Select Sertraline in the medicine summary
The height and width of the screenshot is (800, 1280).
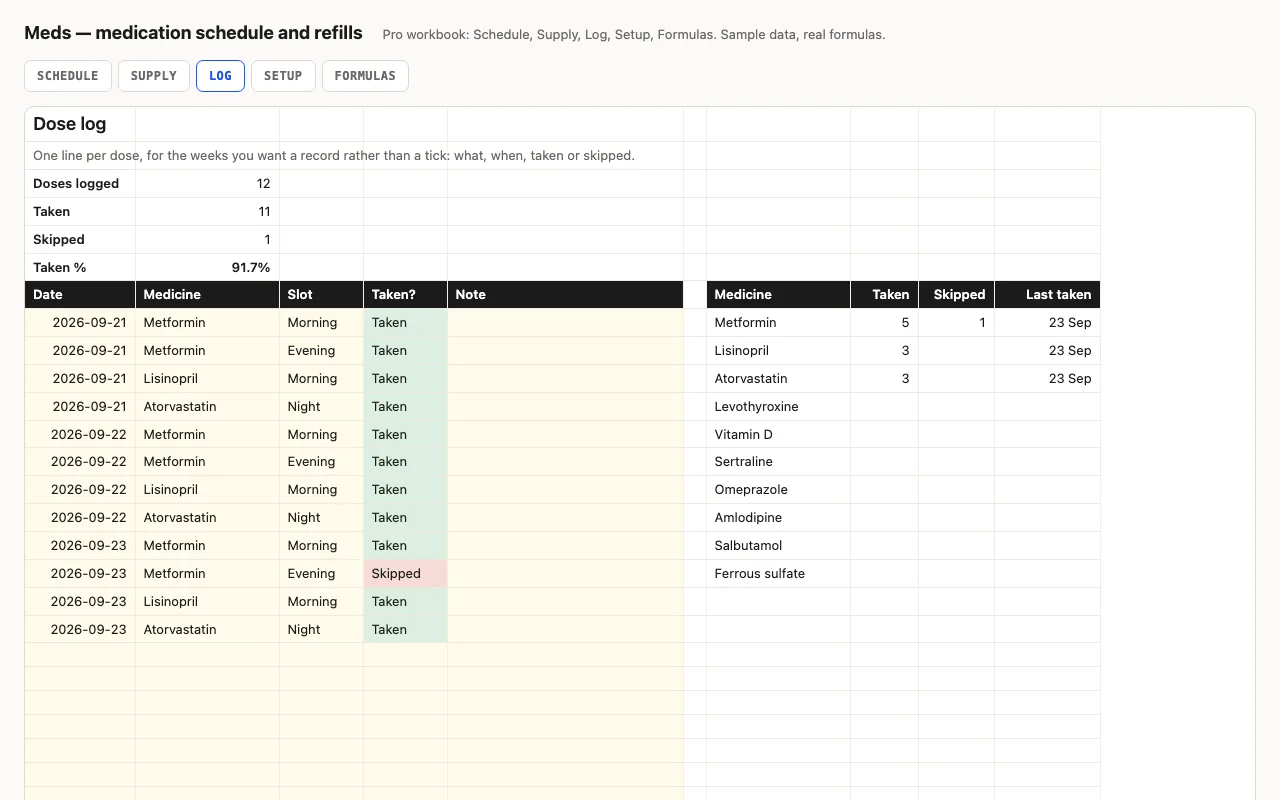[778, 462]
